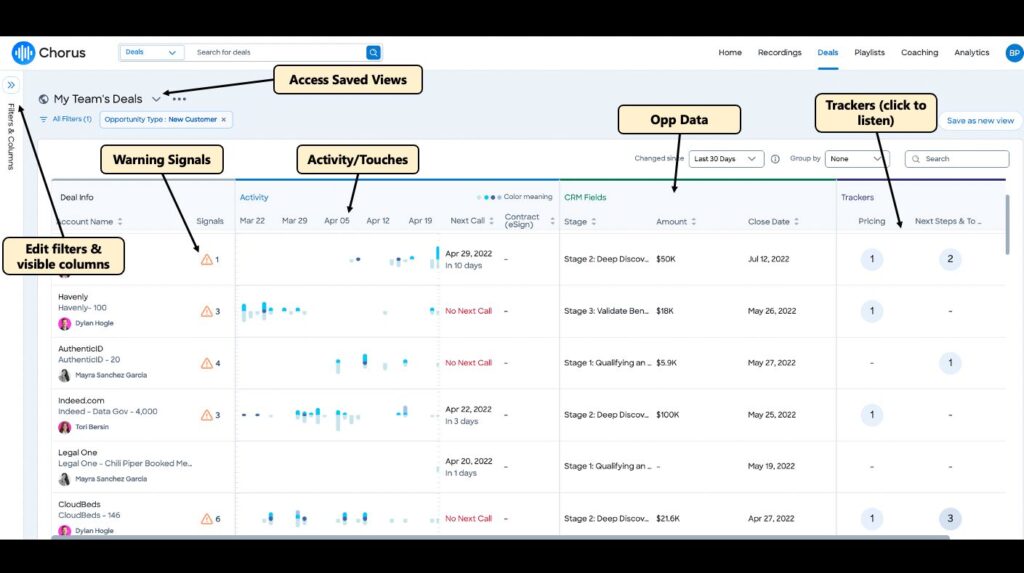
Task: Open the Pricing tracker for Indeed.com
Action: click(872, 415)
